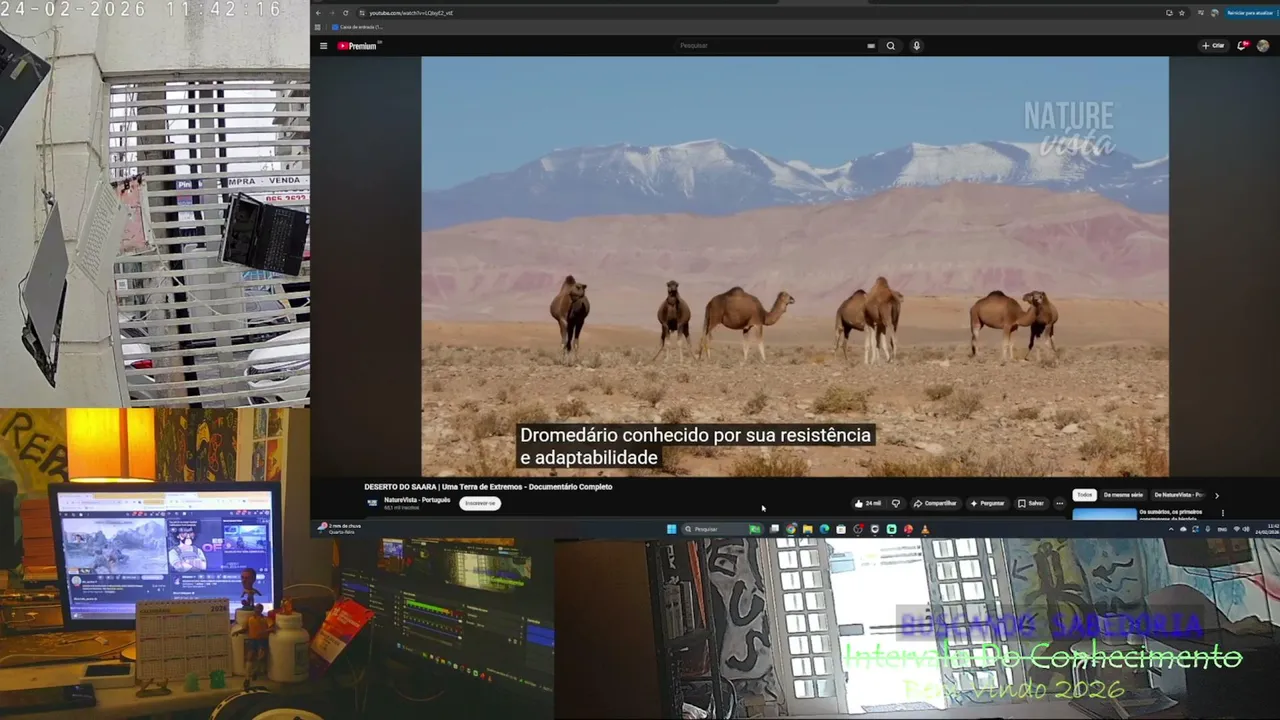The image size is (1280, 720).
Task: Click the Inscrever-se subscribe button
Action: click(480, 503)
